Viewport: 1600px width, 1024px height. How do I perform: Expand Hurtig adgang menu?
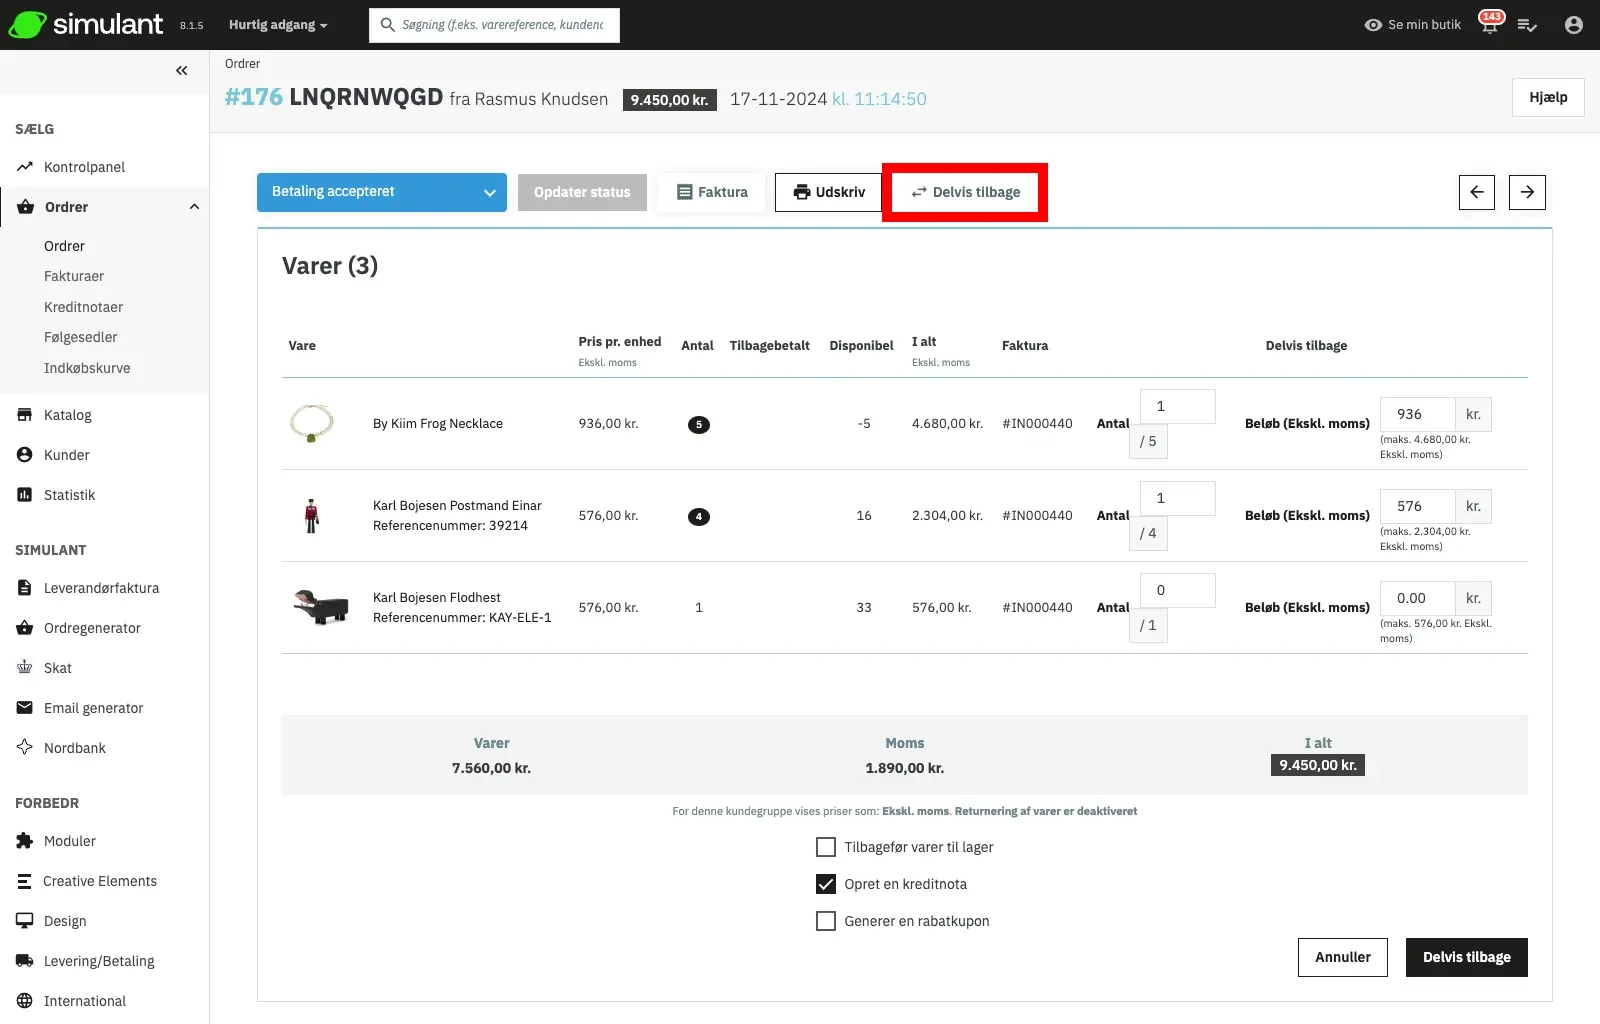pyautogui.click(x=277, y=25)
